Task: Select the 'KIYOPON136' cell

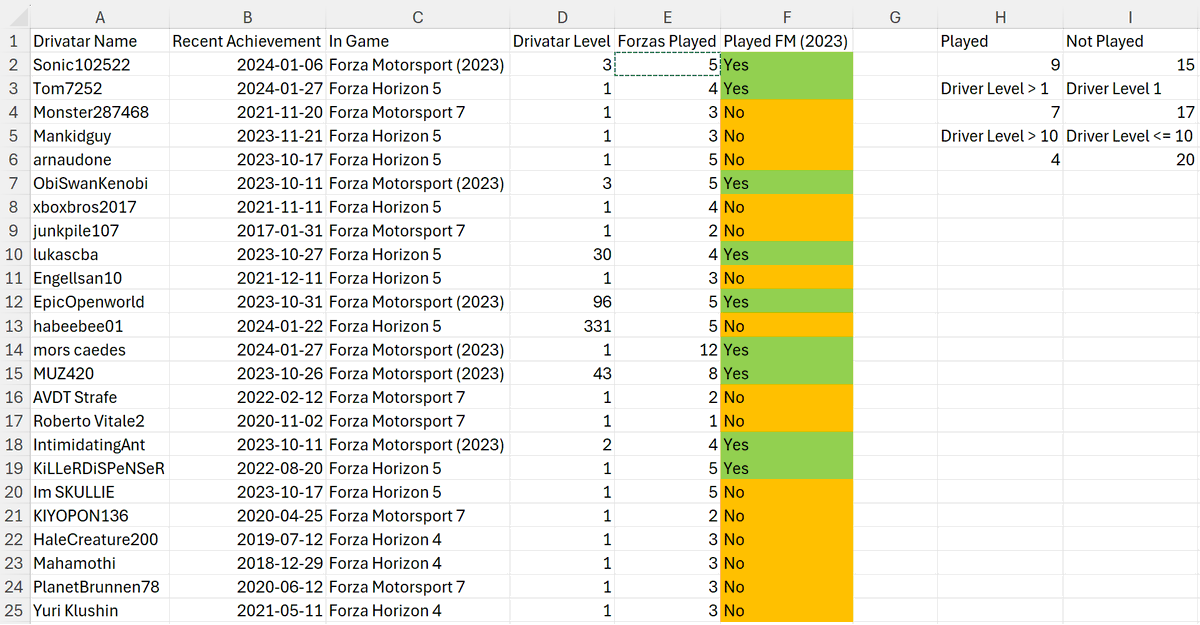Action: (x=100, y=516)
